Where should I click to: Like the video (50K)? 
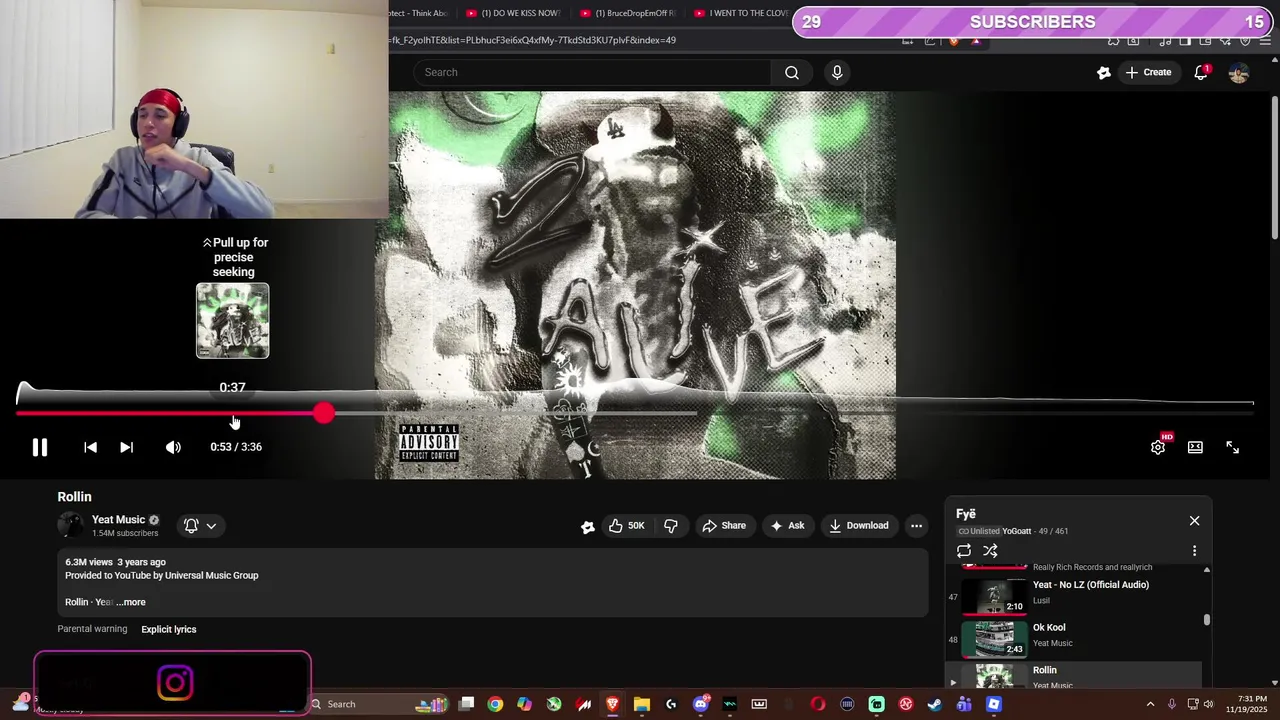pyautogui.click(x=626, y=525)
